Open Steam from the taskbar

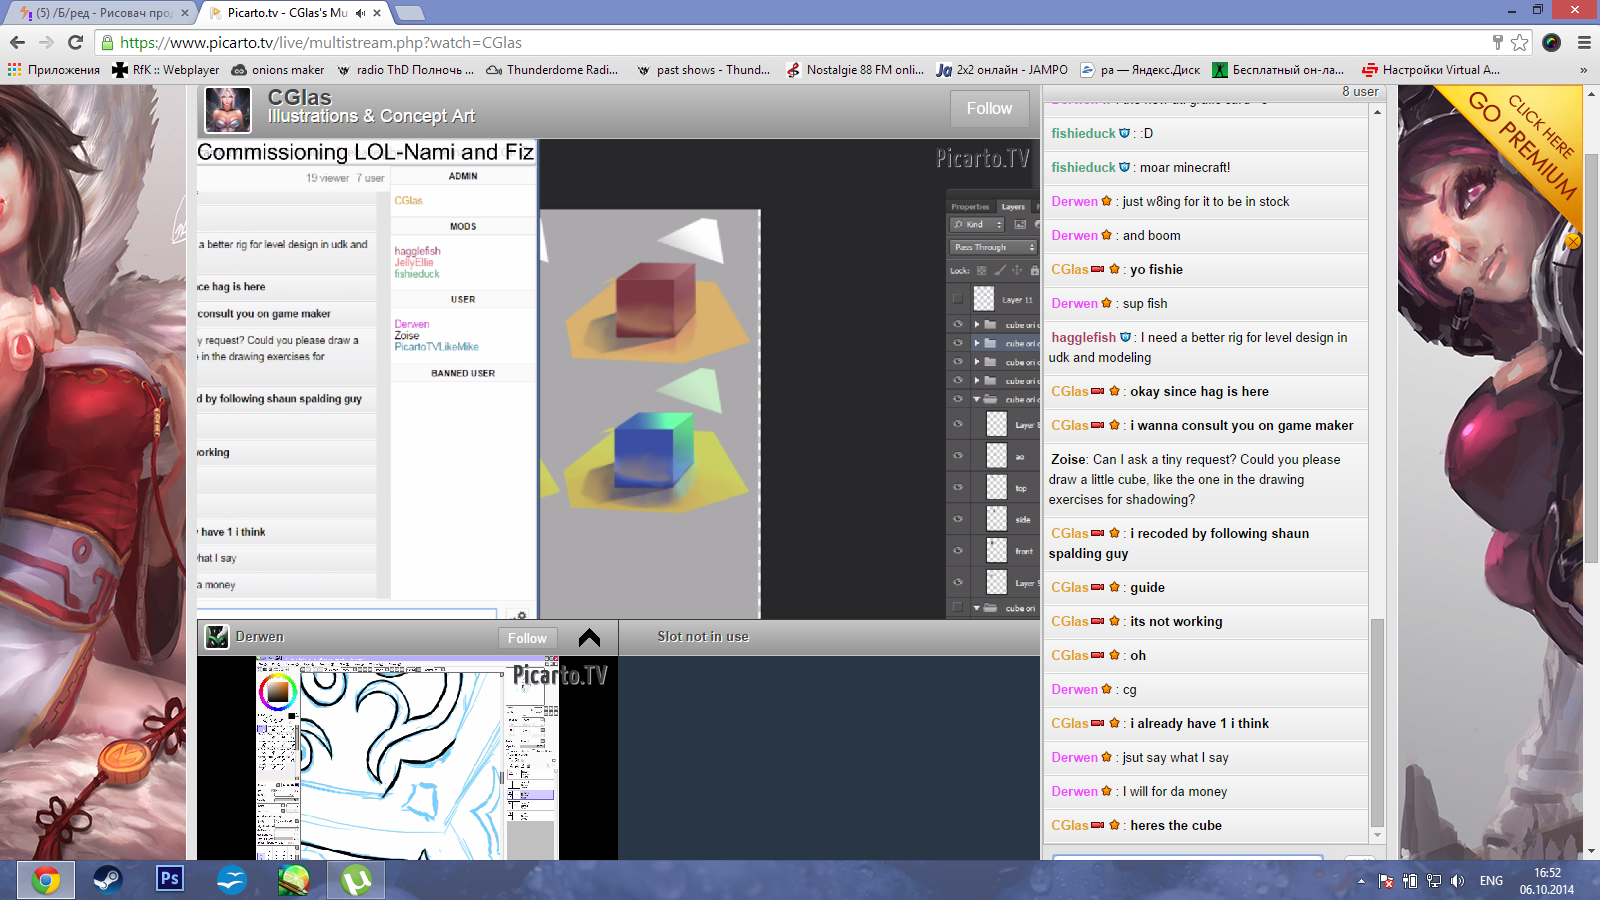[x=107, y=880]
